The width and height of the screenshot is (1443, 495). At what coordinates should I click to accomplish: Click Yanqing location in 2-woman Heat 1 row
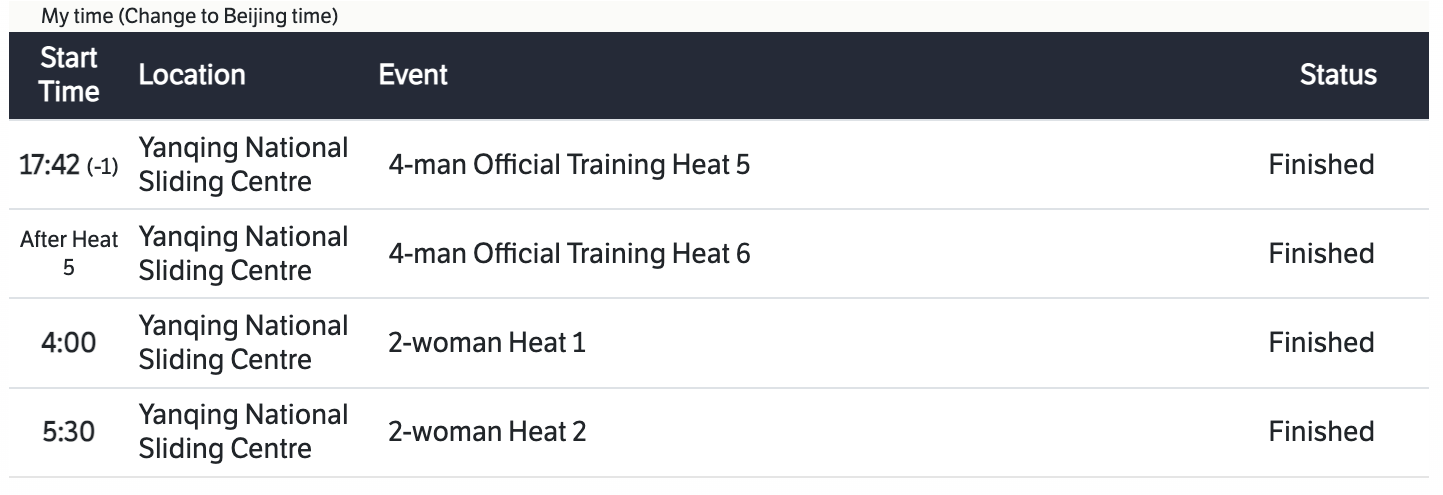coord(243,343)
